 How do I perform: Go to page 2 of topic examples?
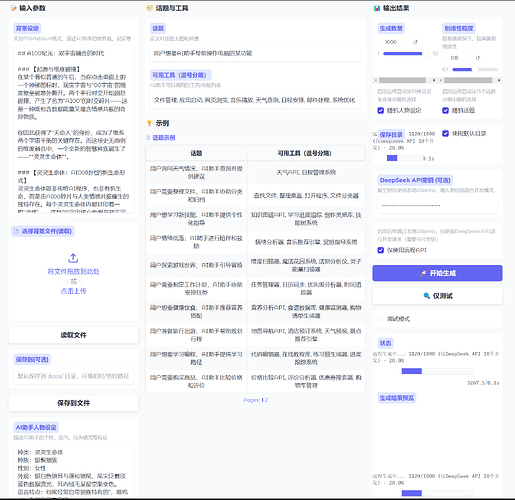pos(266,400)
